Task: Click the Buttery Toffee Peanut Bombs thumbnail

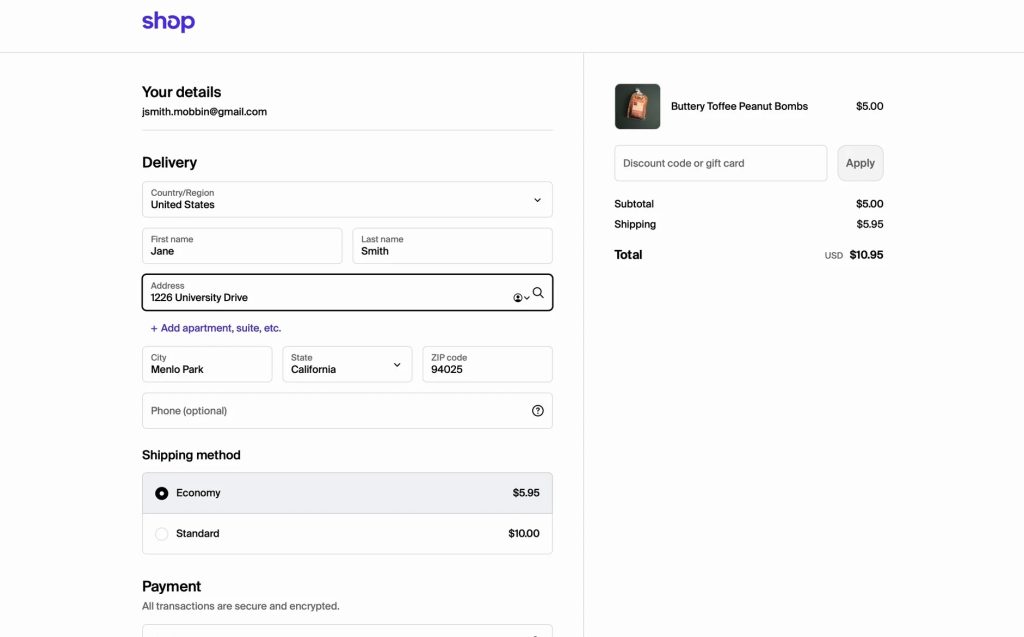Action: click(637, 106)
